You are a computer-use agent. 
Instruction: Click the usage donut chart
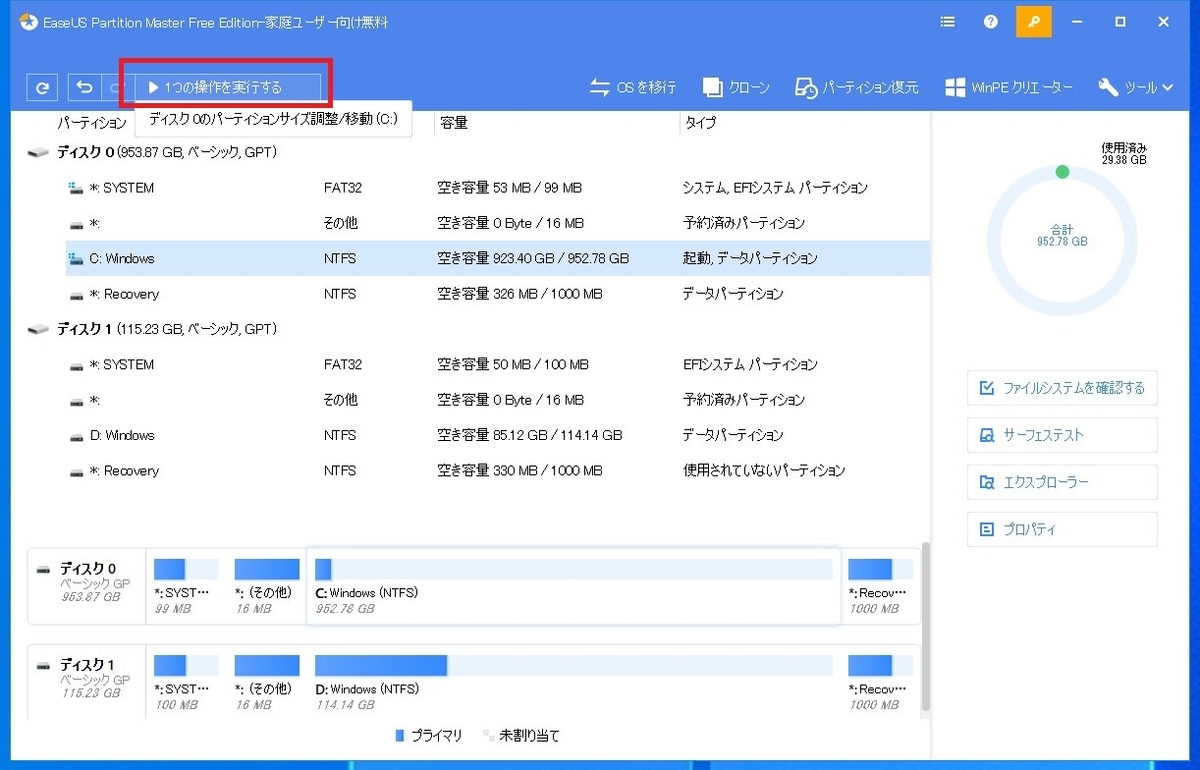click(x=1062, y=241)
